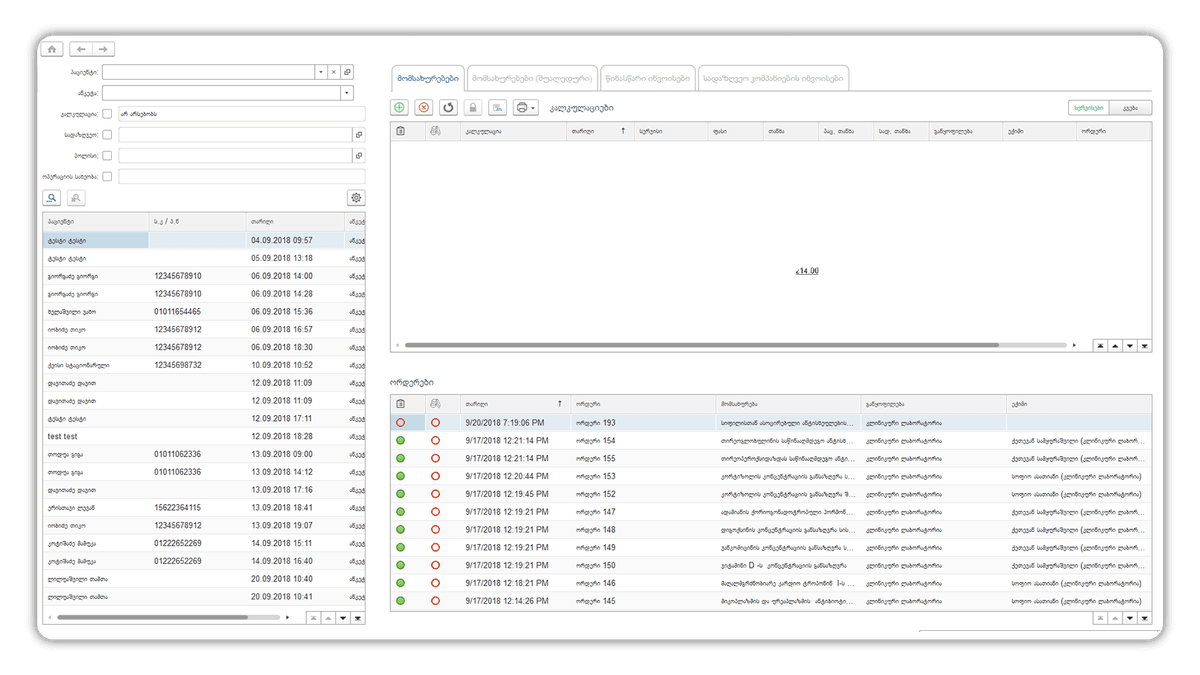
Task: Add new item with green plus icon
Action: [x=400, y=107]
